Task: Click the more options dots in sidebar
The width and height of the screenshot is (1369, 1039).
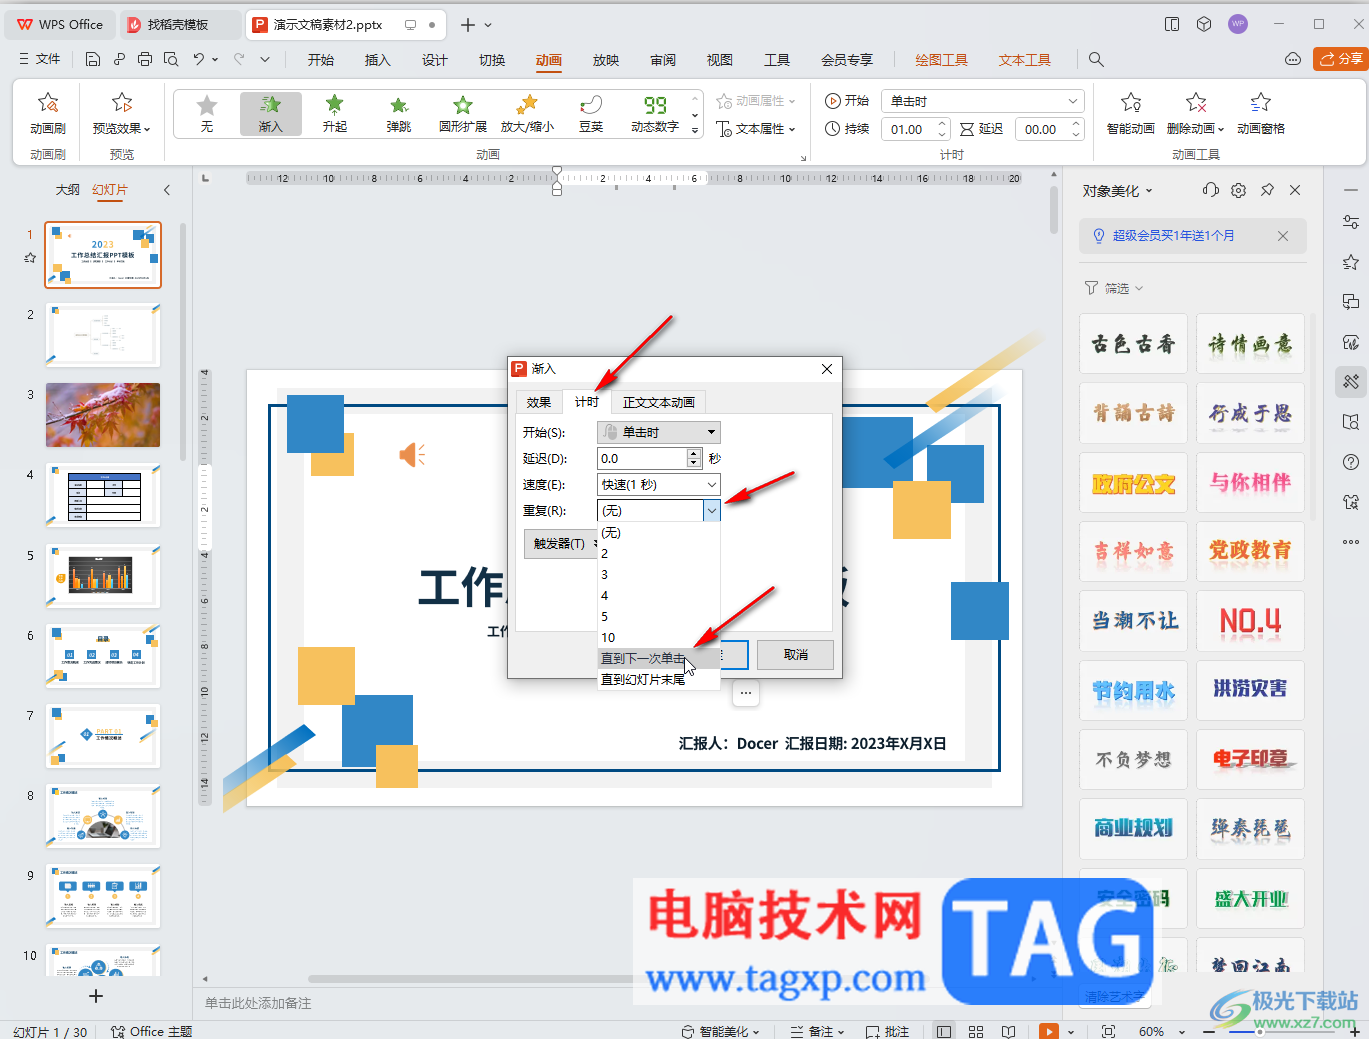Action: click(x=1351, y=542)
